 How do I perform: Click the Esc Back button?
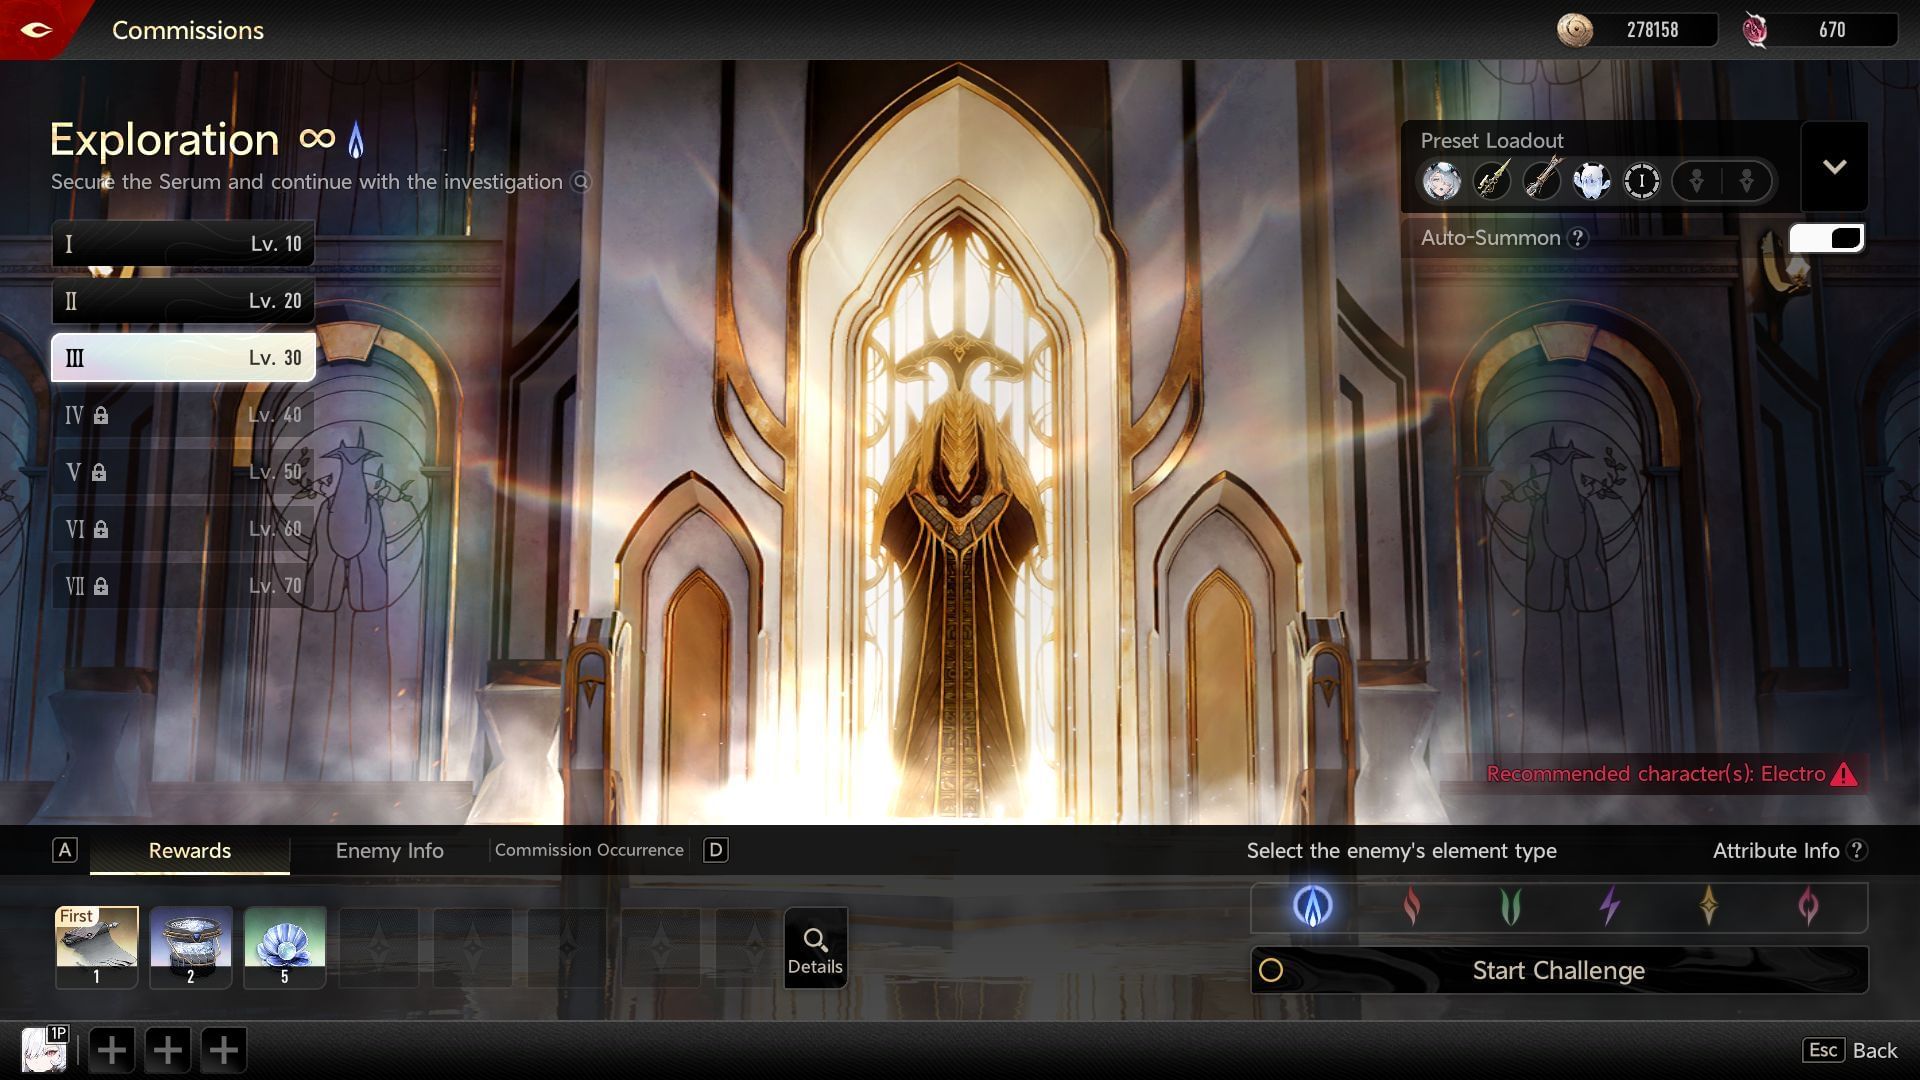[1848, 1050]
